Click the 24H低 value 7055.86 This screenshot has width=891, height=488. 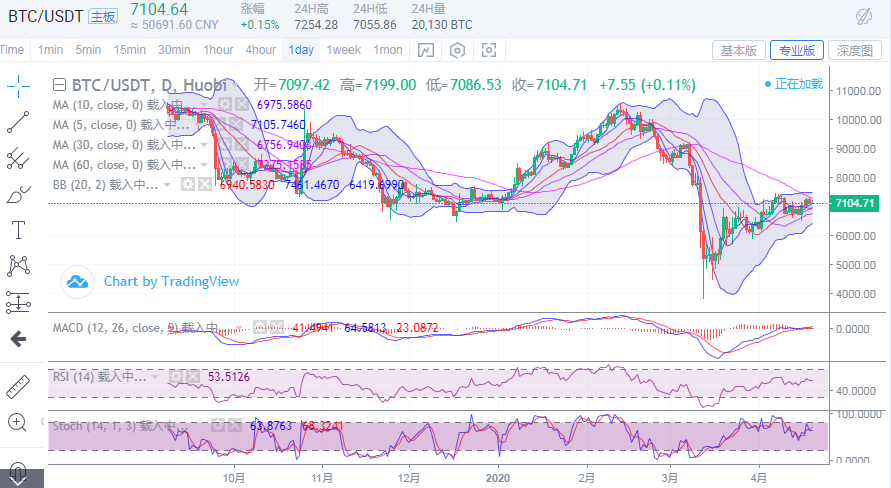[x=374, y=25]
